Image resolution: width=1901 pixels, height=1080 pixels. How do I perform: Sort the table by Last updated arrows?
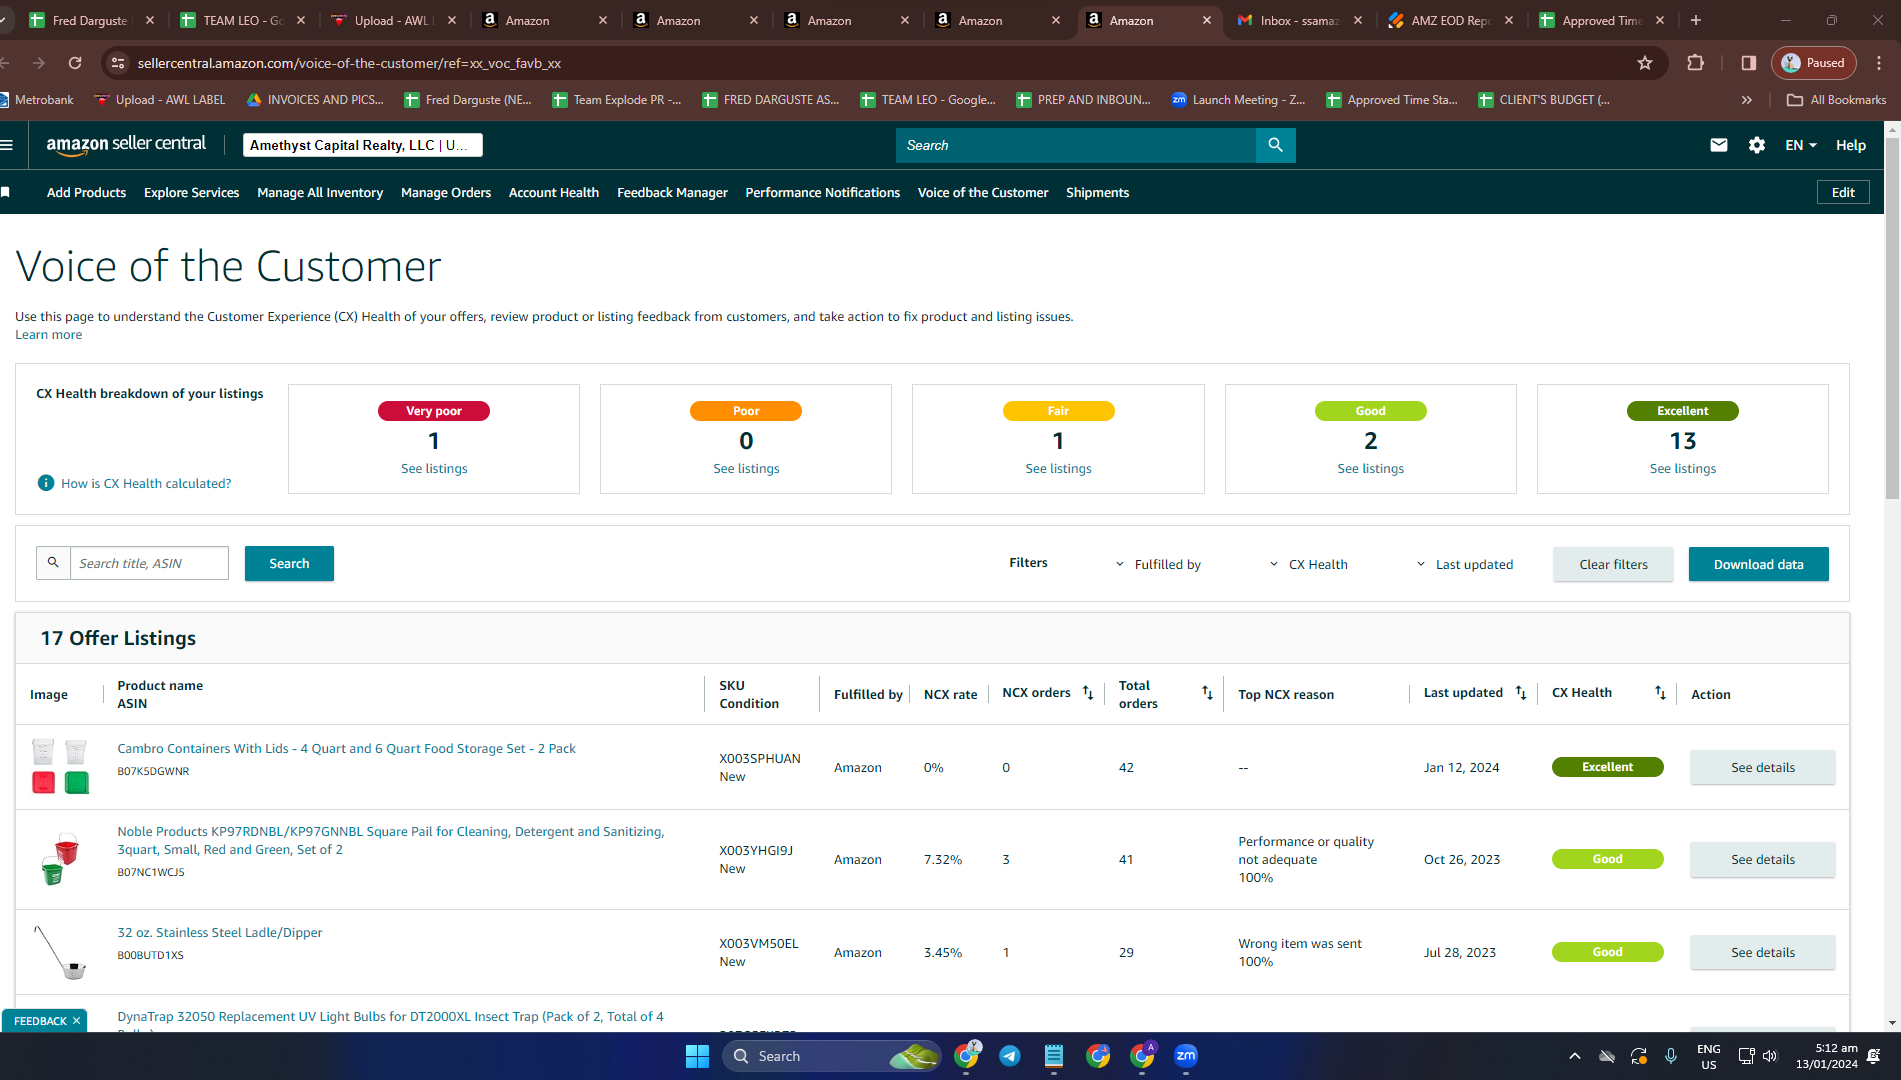click(x=1521, y=693)
